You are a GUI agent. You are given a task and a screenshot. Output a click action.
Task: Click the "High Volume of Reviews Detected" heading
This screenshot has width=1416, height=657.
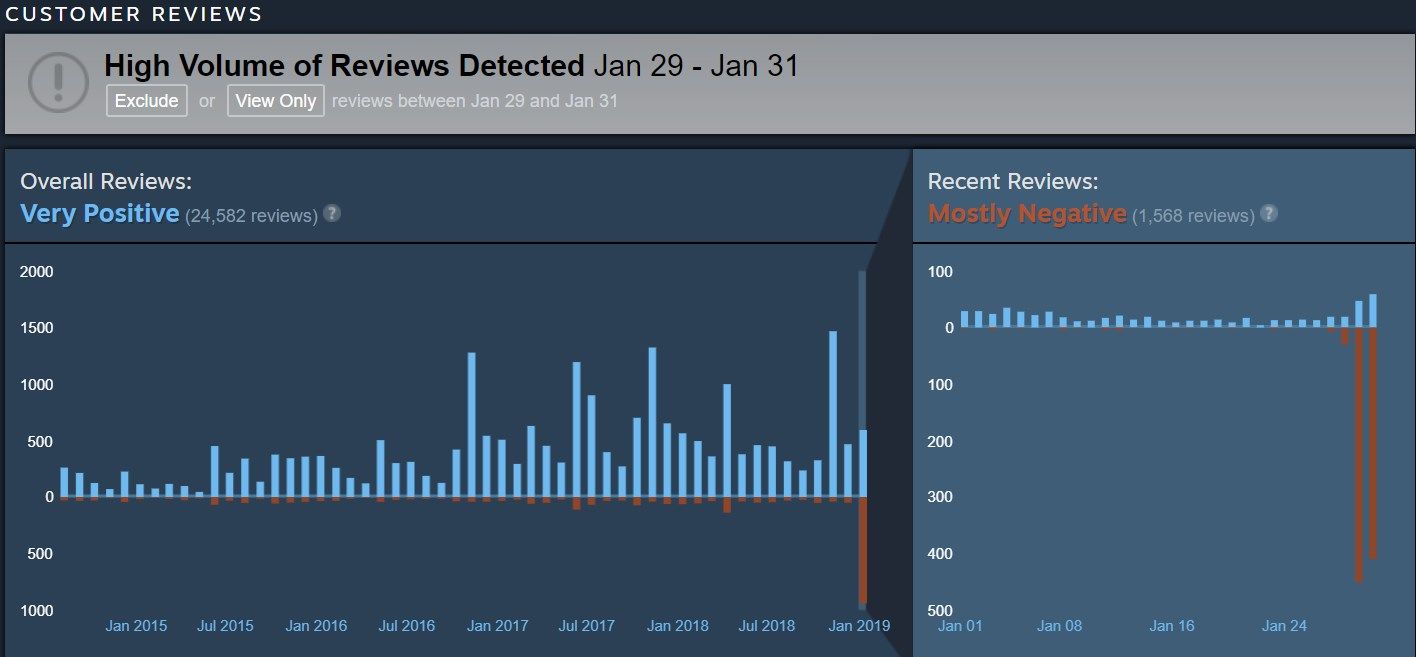[344, 66]
